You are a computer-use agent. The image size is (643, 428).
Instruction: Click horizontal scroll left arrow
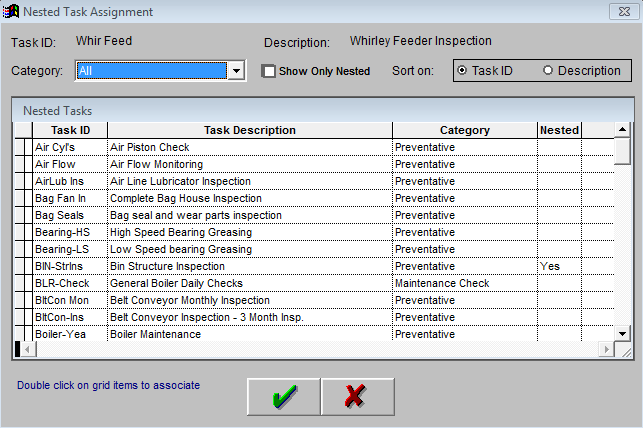click(27, 350)
